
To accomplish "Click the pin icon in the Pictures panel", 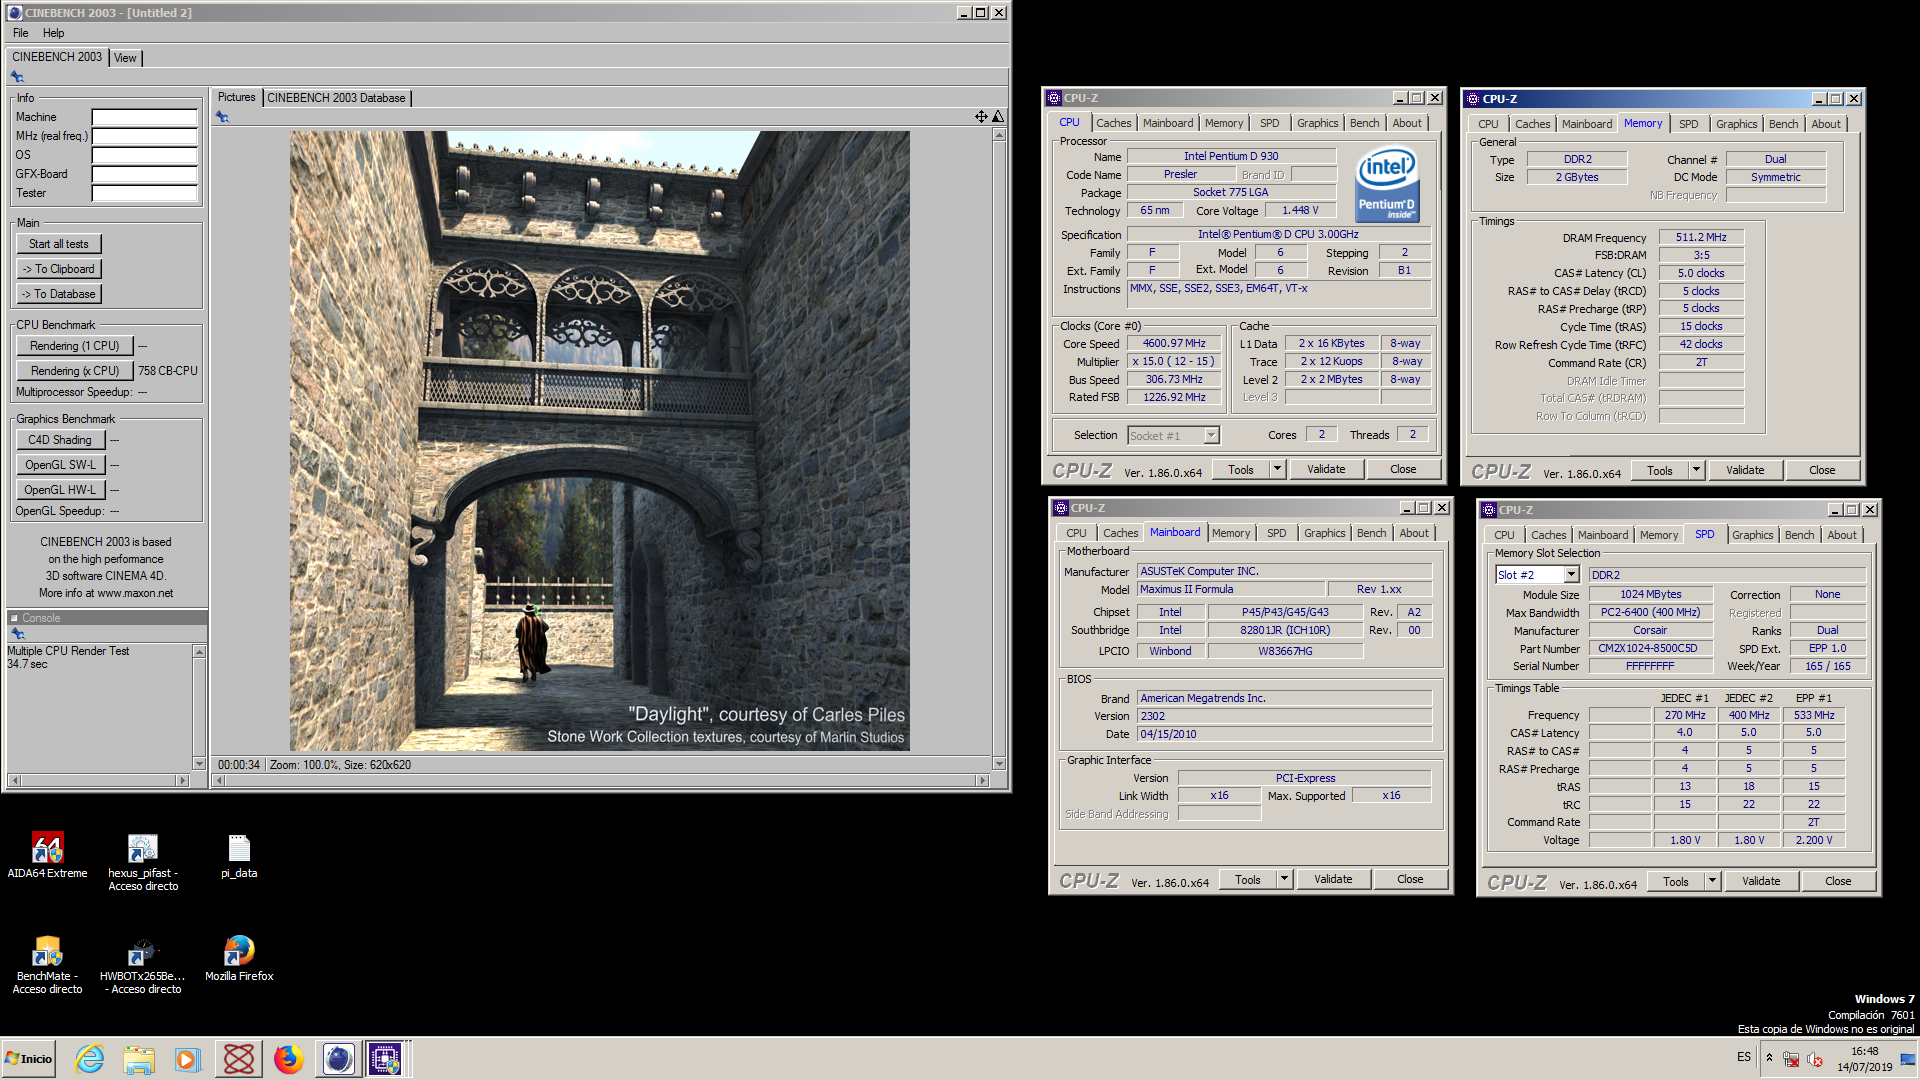I will [x=222, y=117].
